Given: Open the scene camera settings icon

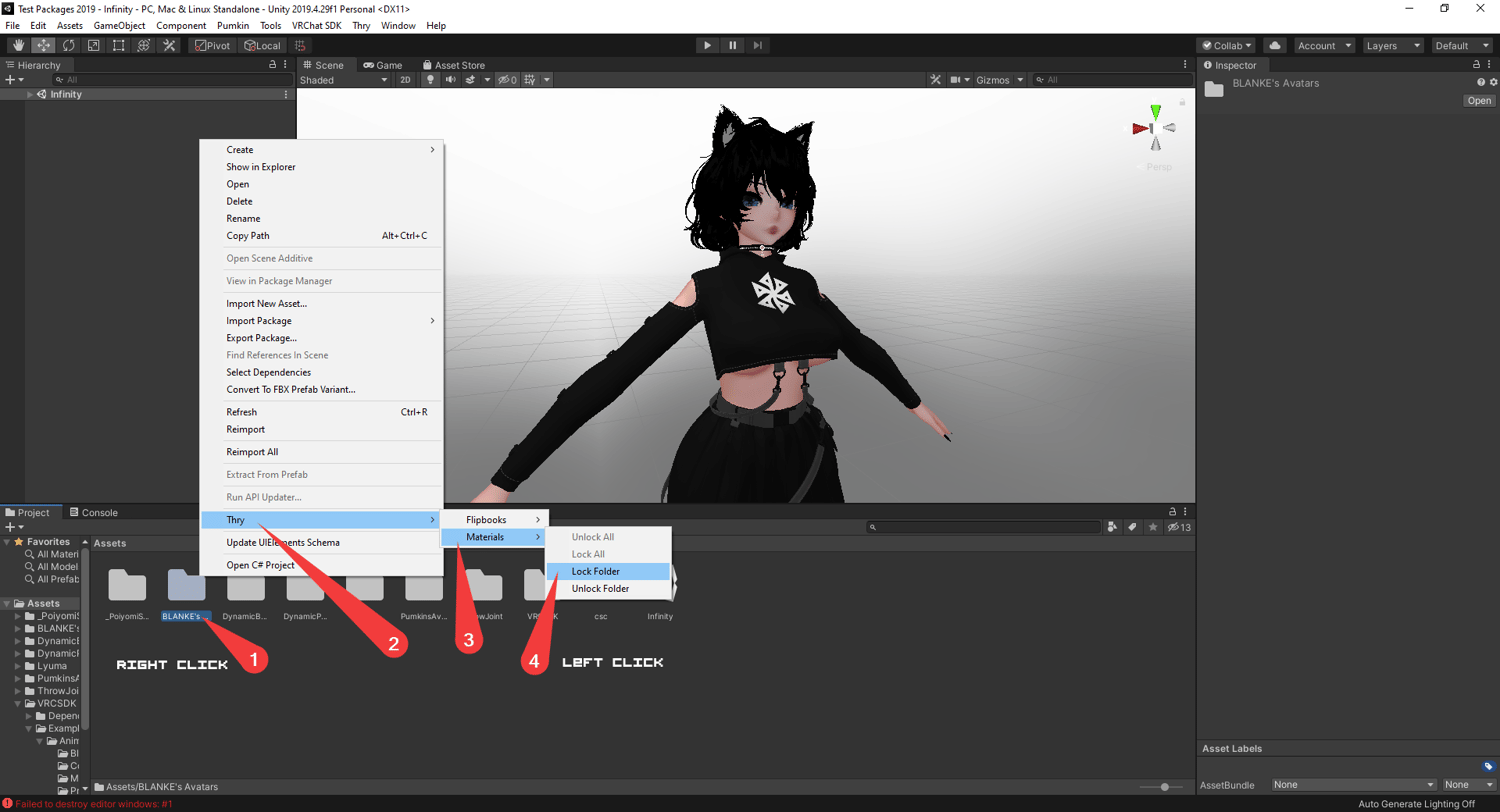Looking at the screenshot, I should tap(956, 79).
